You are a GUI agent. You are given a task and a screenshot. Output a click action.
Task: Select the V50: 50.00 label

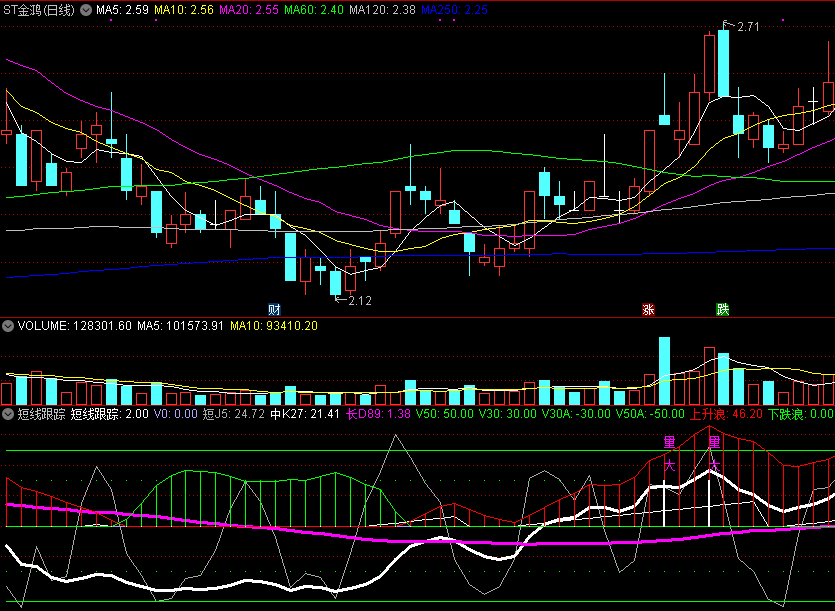click(x=445, y=413)
